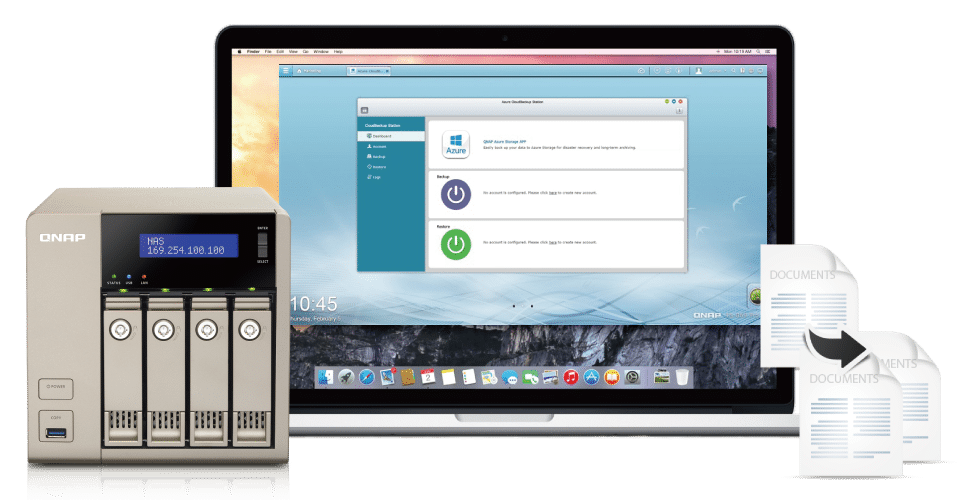Open the QTS main menu hamburger icon
Image resolution: width=980 pixels, height=500 pixels.
[286, 71]
